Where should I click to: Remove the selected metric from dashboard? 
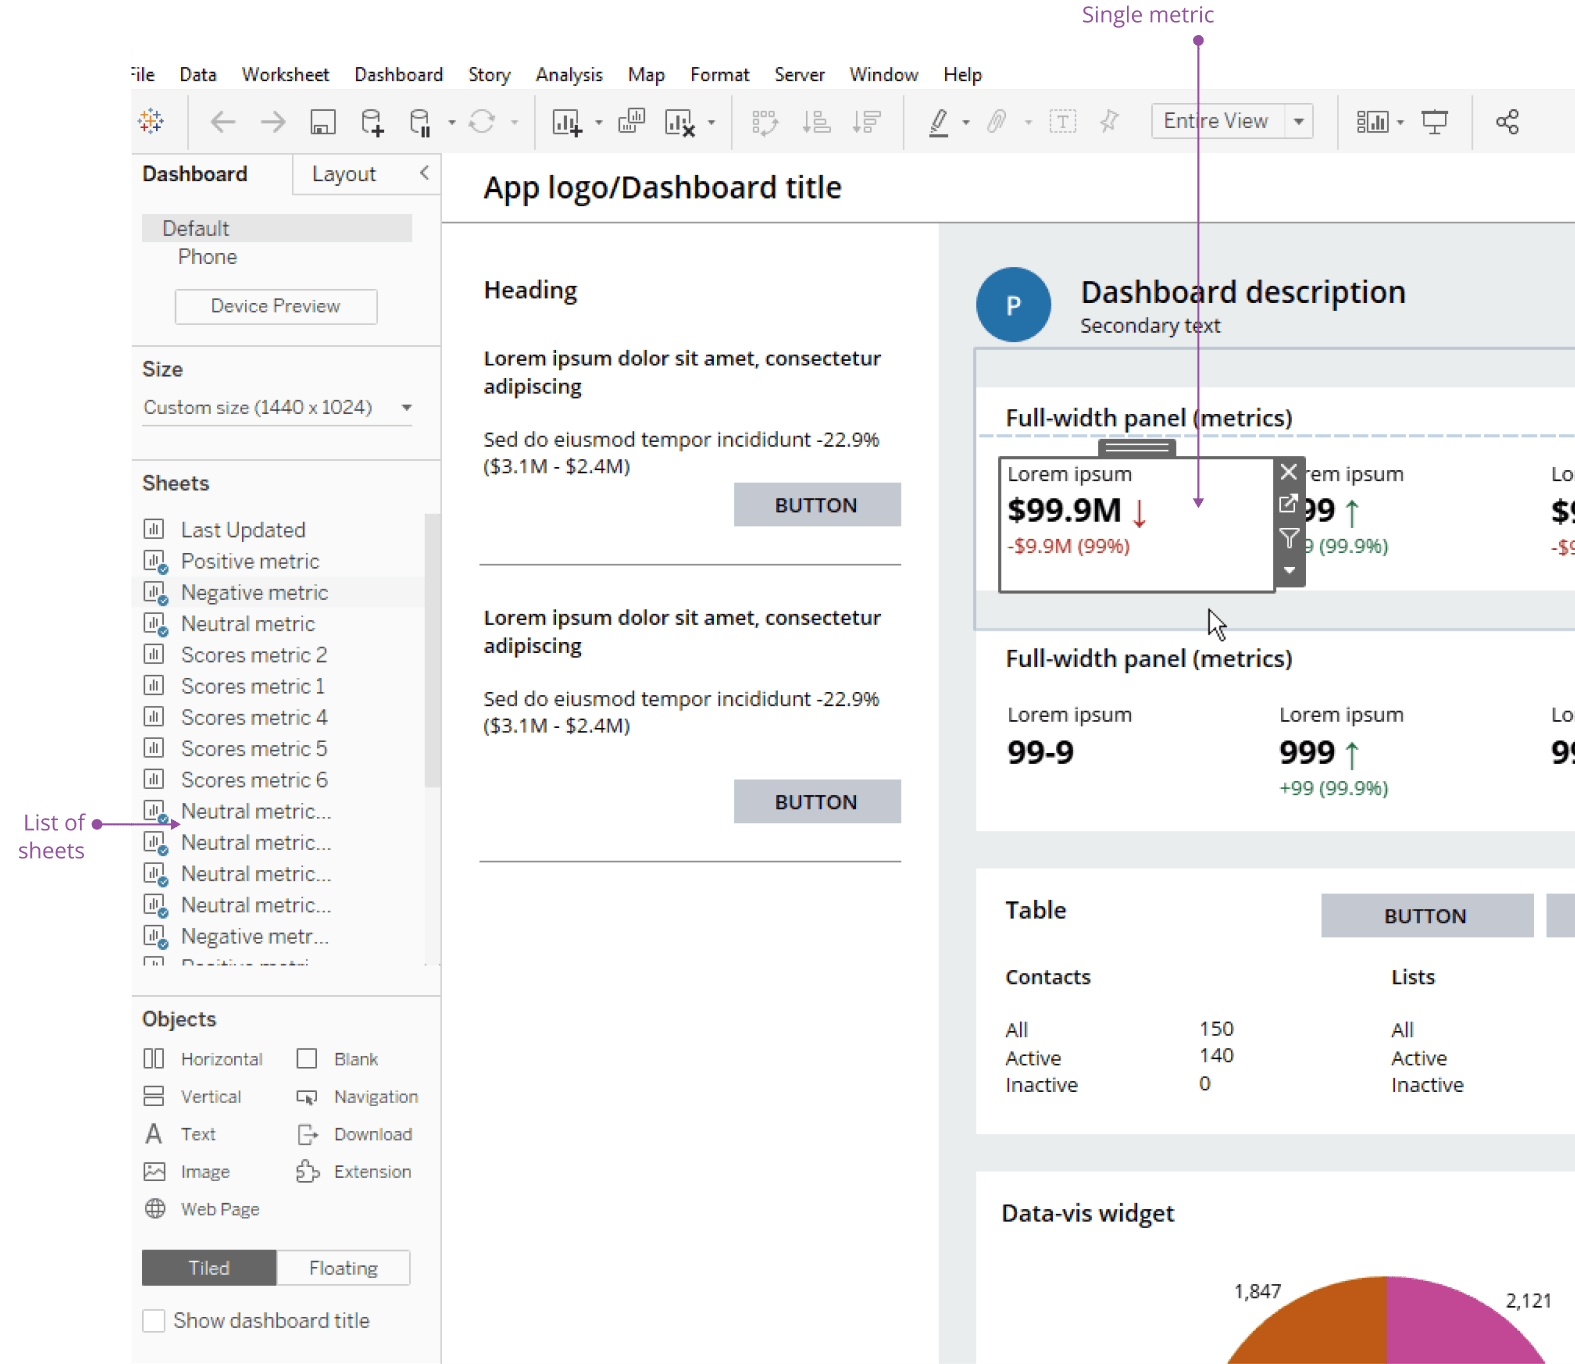tap(1289, 472)
